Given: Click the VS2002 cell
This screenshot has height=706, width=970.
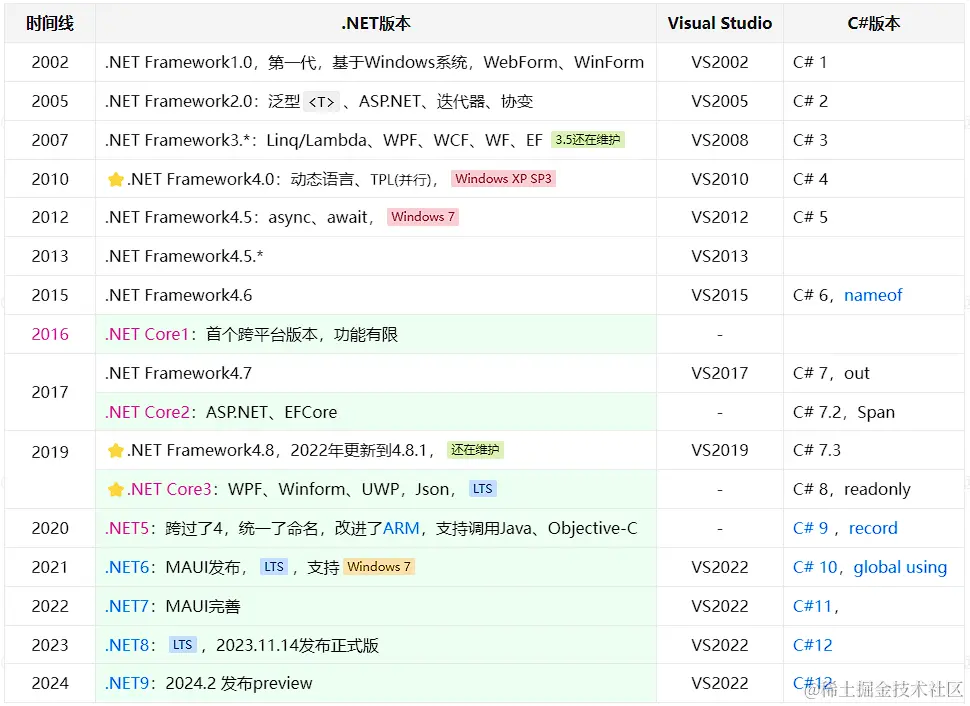Looking at the screenshot, I should click(x=720, y=62).
